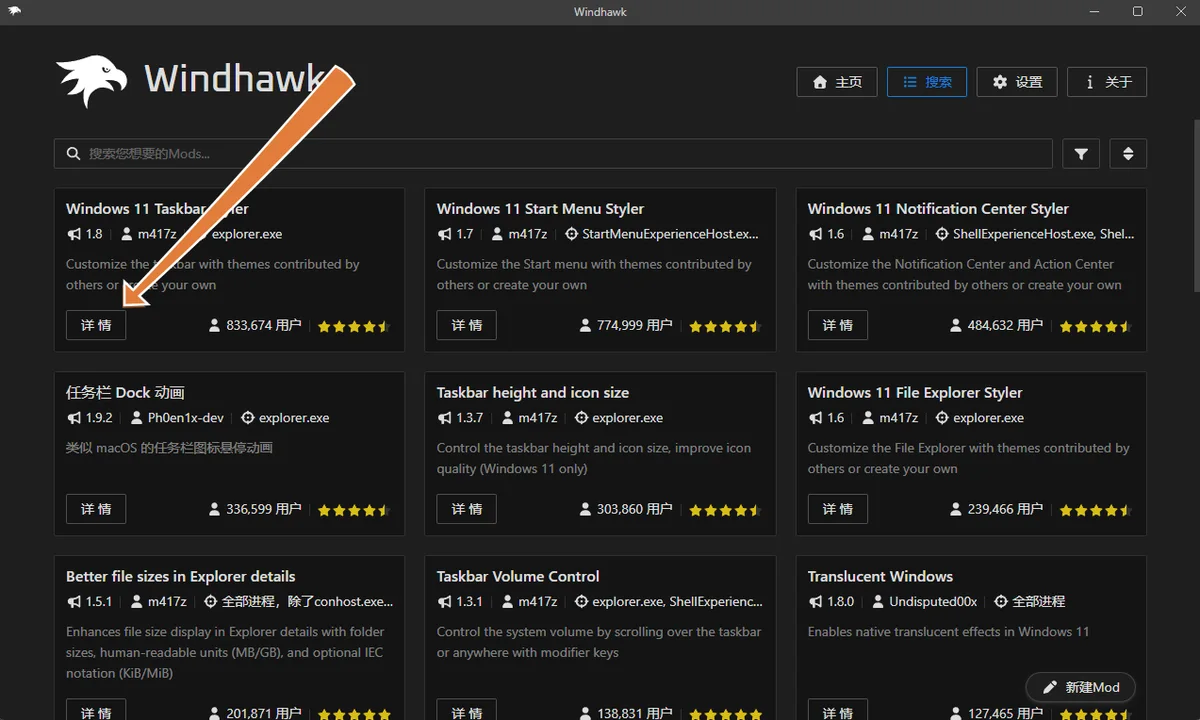Click the Windows 11 Start Menu Styler title

(x=540, y=208)
